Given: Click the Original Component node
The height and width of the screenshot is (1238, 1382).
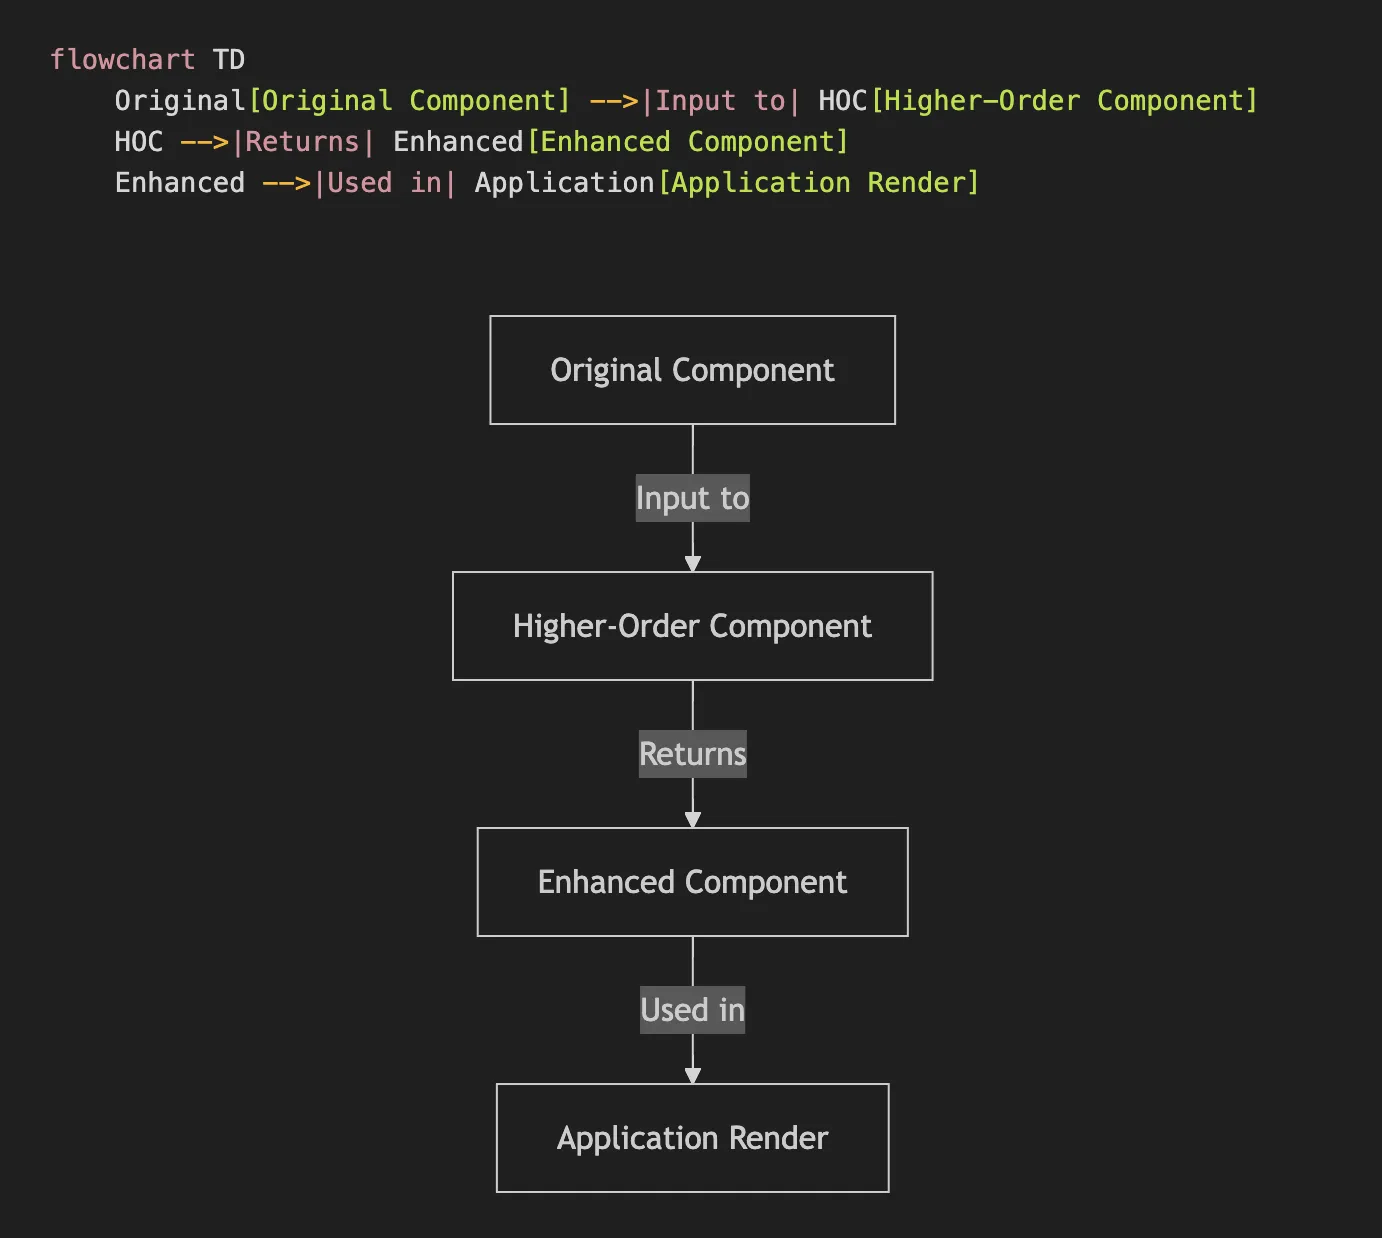Looking at the screenshot, I should [692, 370].
